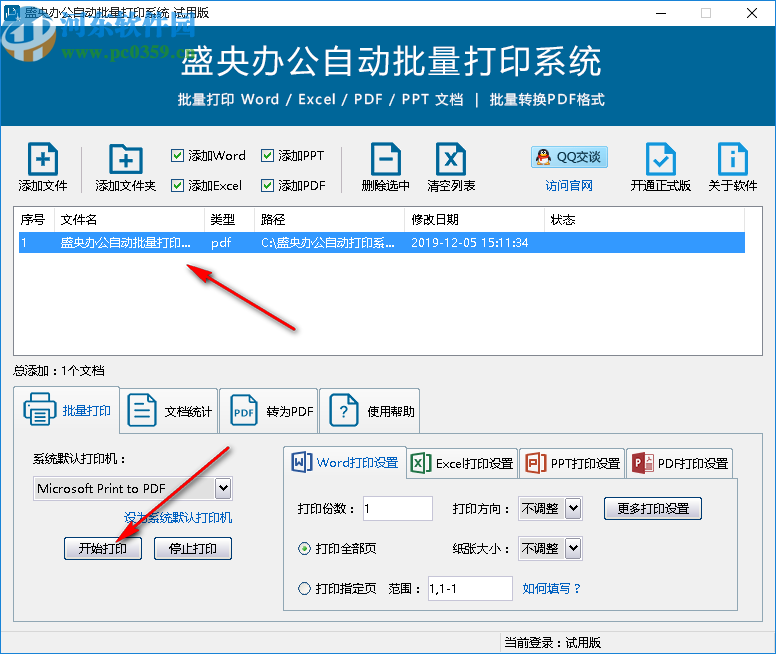The height and width of the screenshot is (654, 776).
Task: Uncheck the 添加Word checkbox
Action: 177,155
